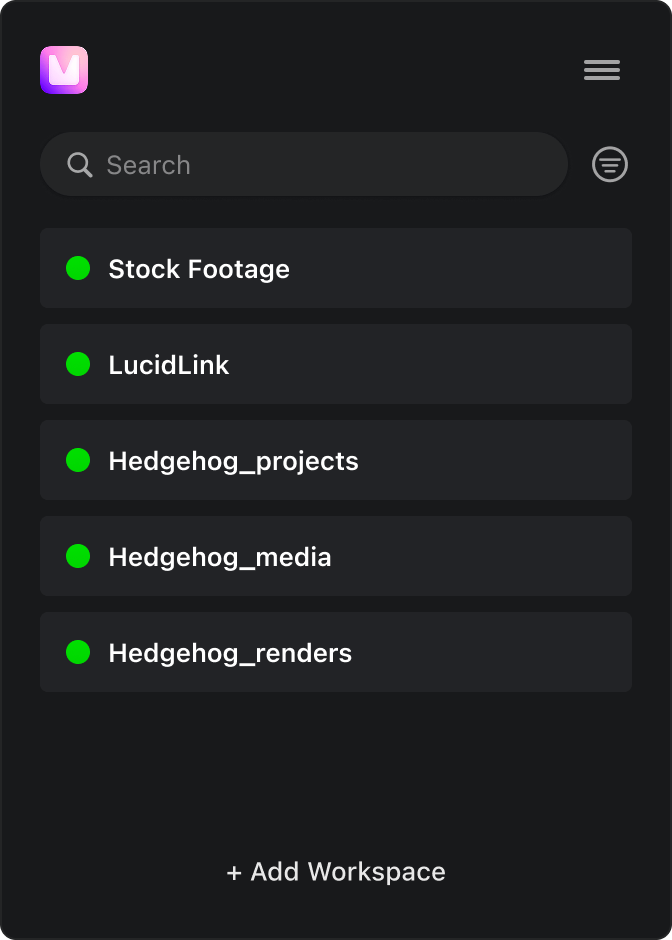Click the magnifier icon in search bar

(x=80, y=165)
